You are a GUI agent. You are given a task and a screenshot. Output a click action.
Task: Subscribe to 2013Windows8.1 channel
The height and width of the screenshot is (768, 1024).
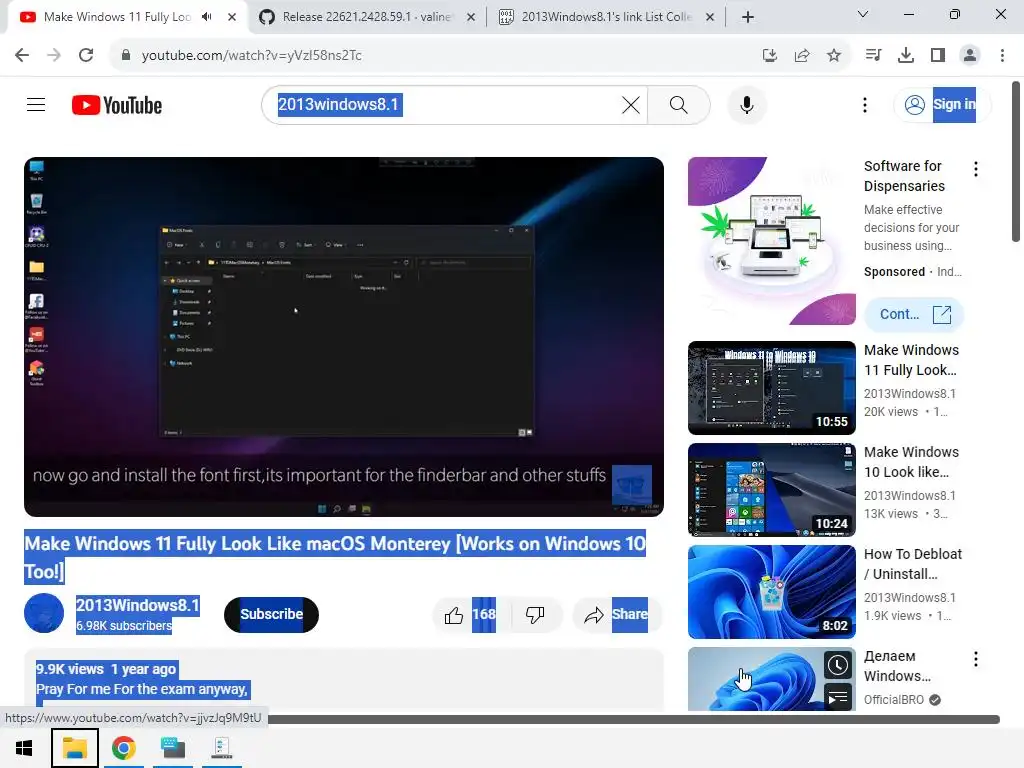click(271, 615)
